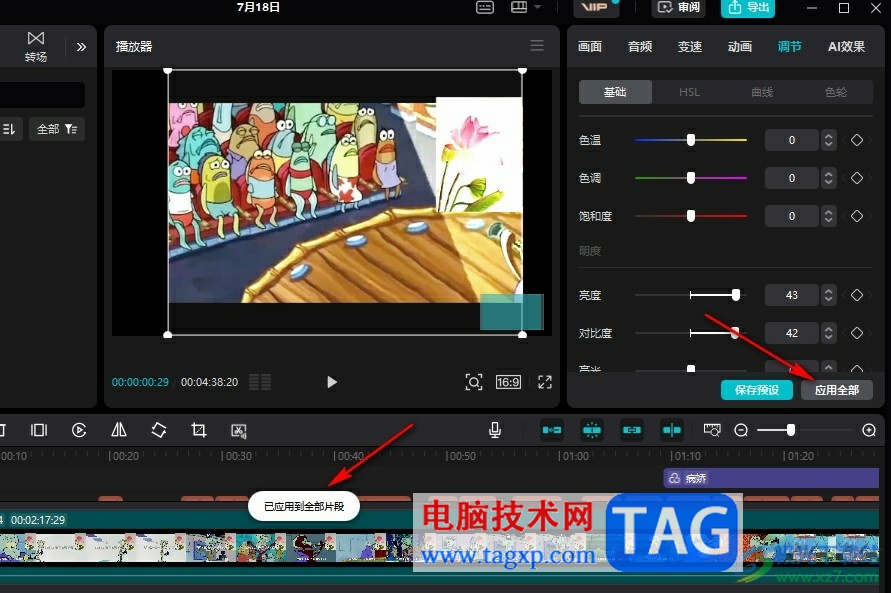Click the 饱和度 value field
This screenshot has width=891, height=593.
(x=792, y=216)
